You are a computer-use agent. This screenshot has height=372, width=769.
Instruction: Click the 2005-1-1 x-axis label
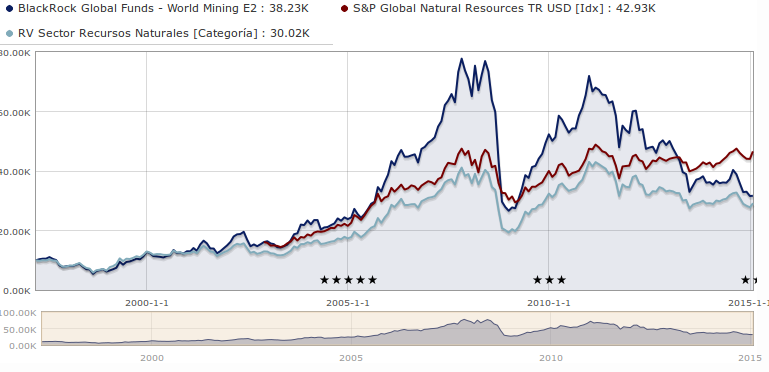pyautogui.click(x=348, y=303)
